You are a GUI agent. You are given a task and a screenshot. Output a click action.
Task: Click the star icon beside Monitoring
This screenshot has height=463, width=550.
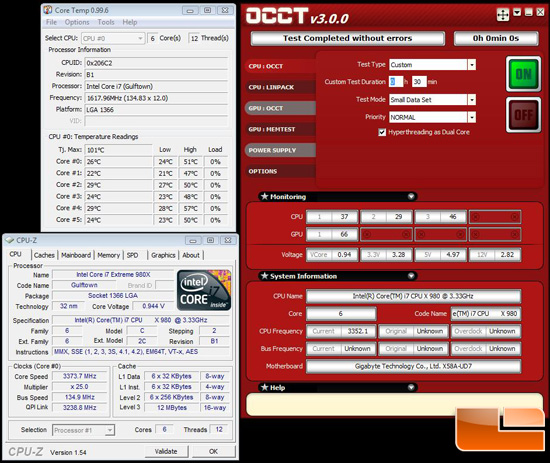pyautogui.click(x=264, y=196)
